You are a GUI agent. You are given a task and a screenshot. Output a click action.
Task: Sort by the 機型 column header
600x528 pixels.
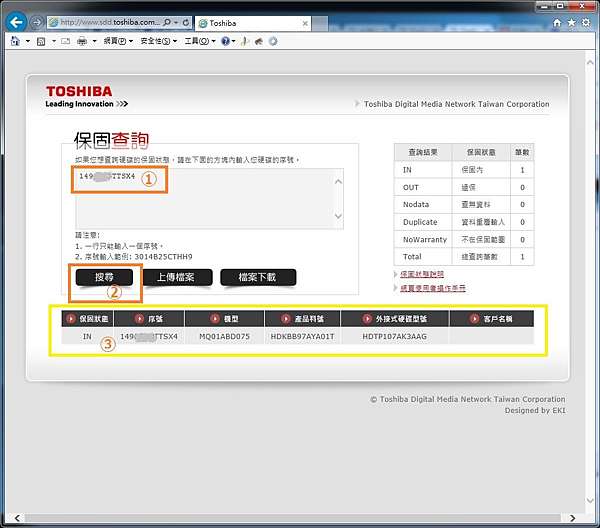coord(224,318)
